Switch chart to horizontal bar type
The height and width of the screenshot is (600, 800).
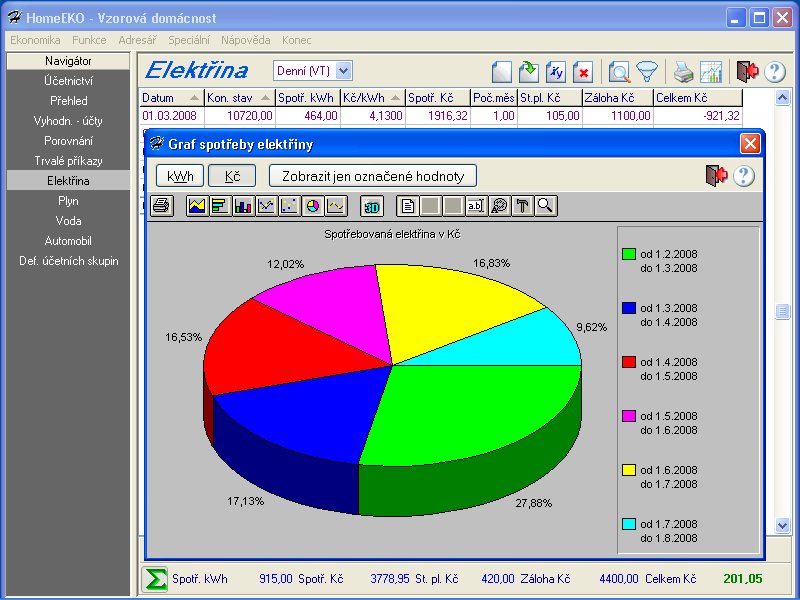220,206
